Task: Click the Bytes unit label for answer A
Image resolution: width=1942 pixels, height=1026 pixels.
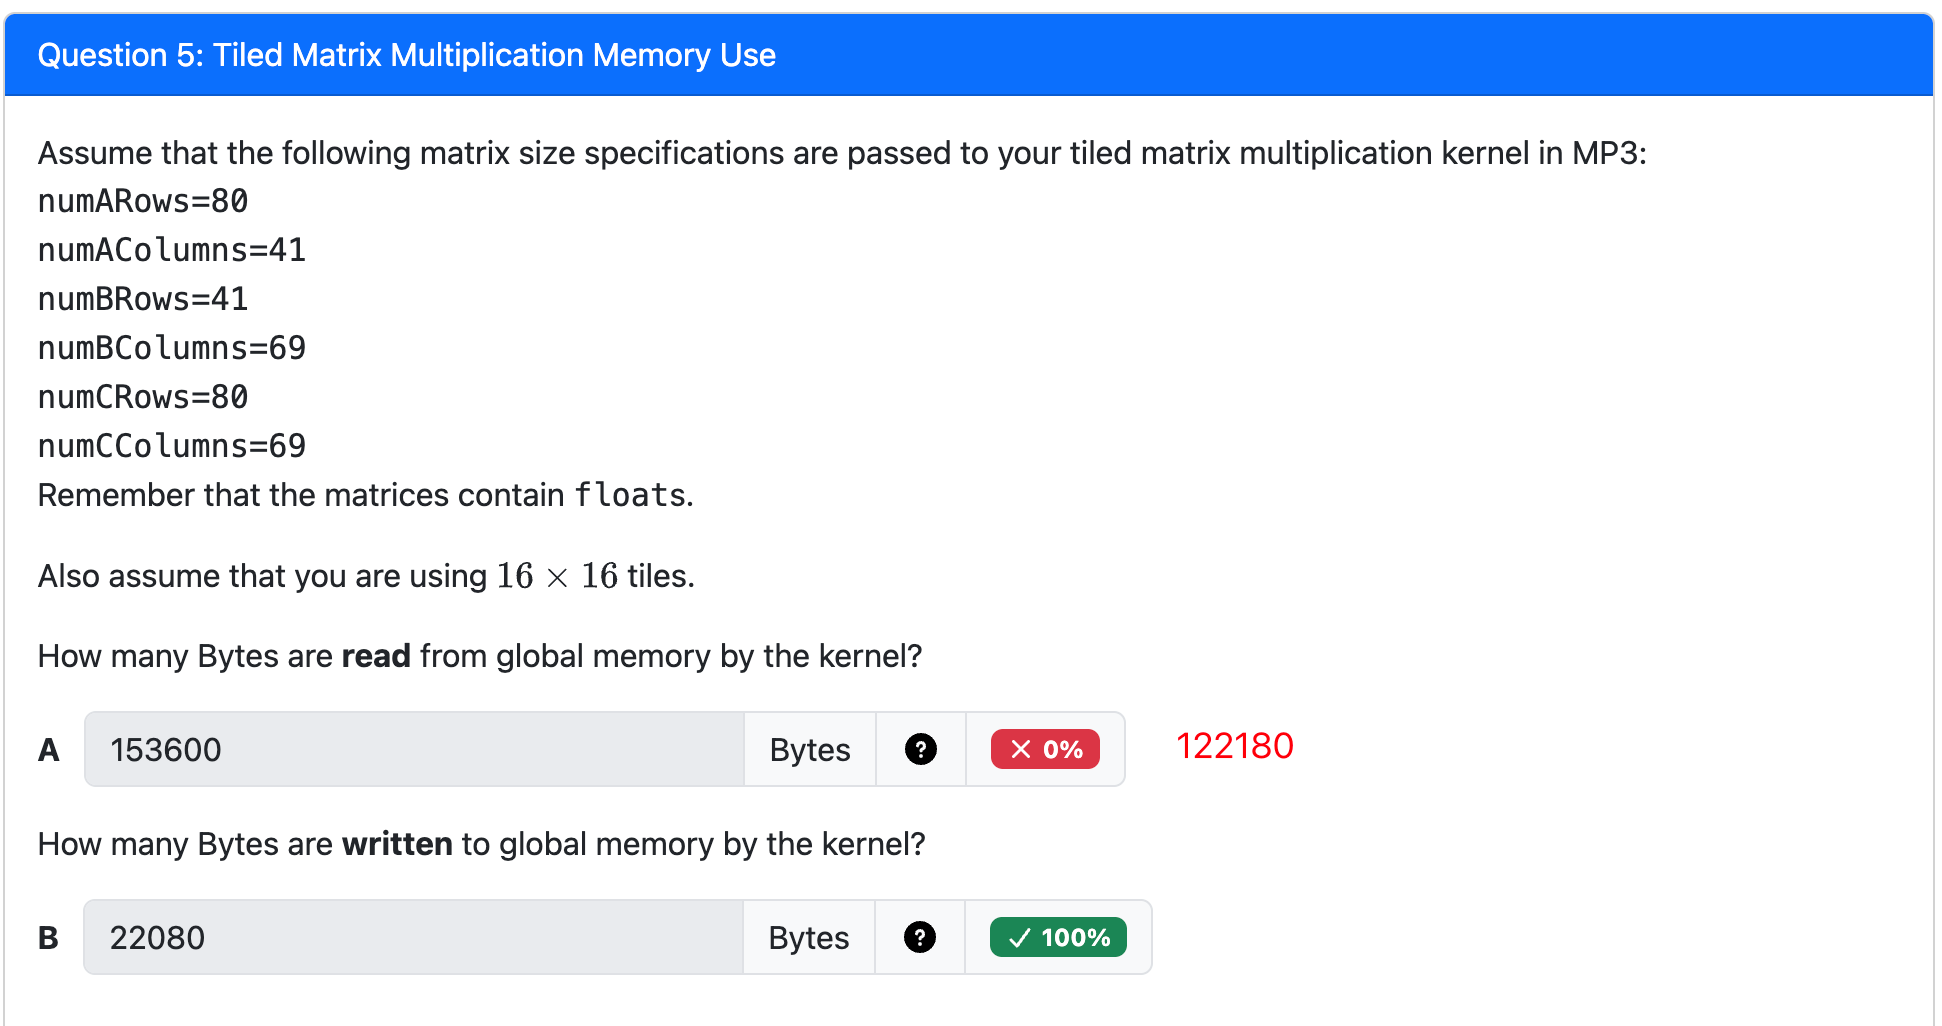Action: (x=809, y=749)
